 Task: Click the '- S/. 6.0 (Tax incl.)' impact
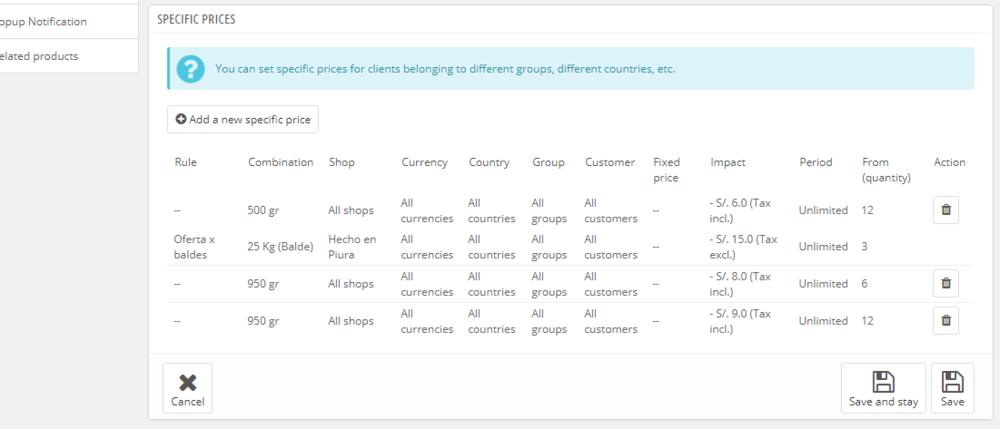[740, 210]
